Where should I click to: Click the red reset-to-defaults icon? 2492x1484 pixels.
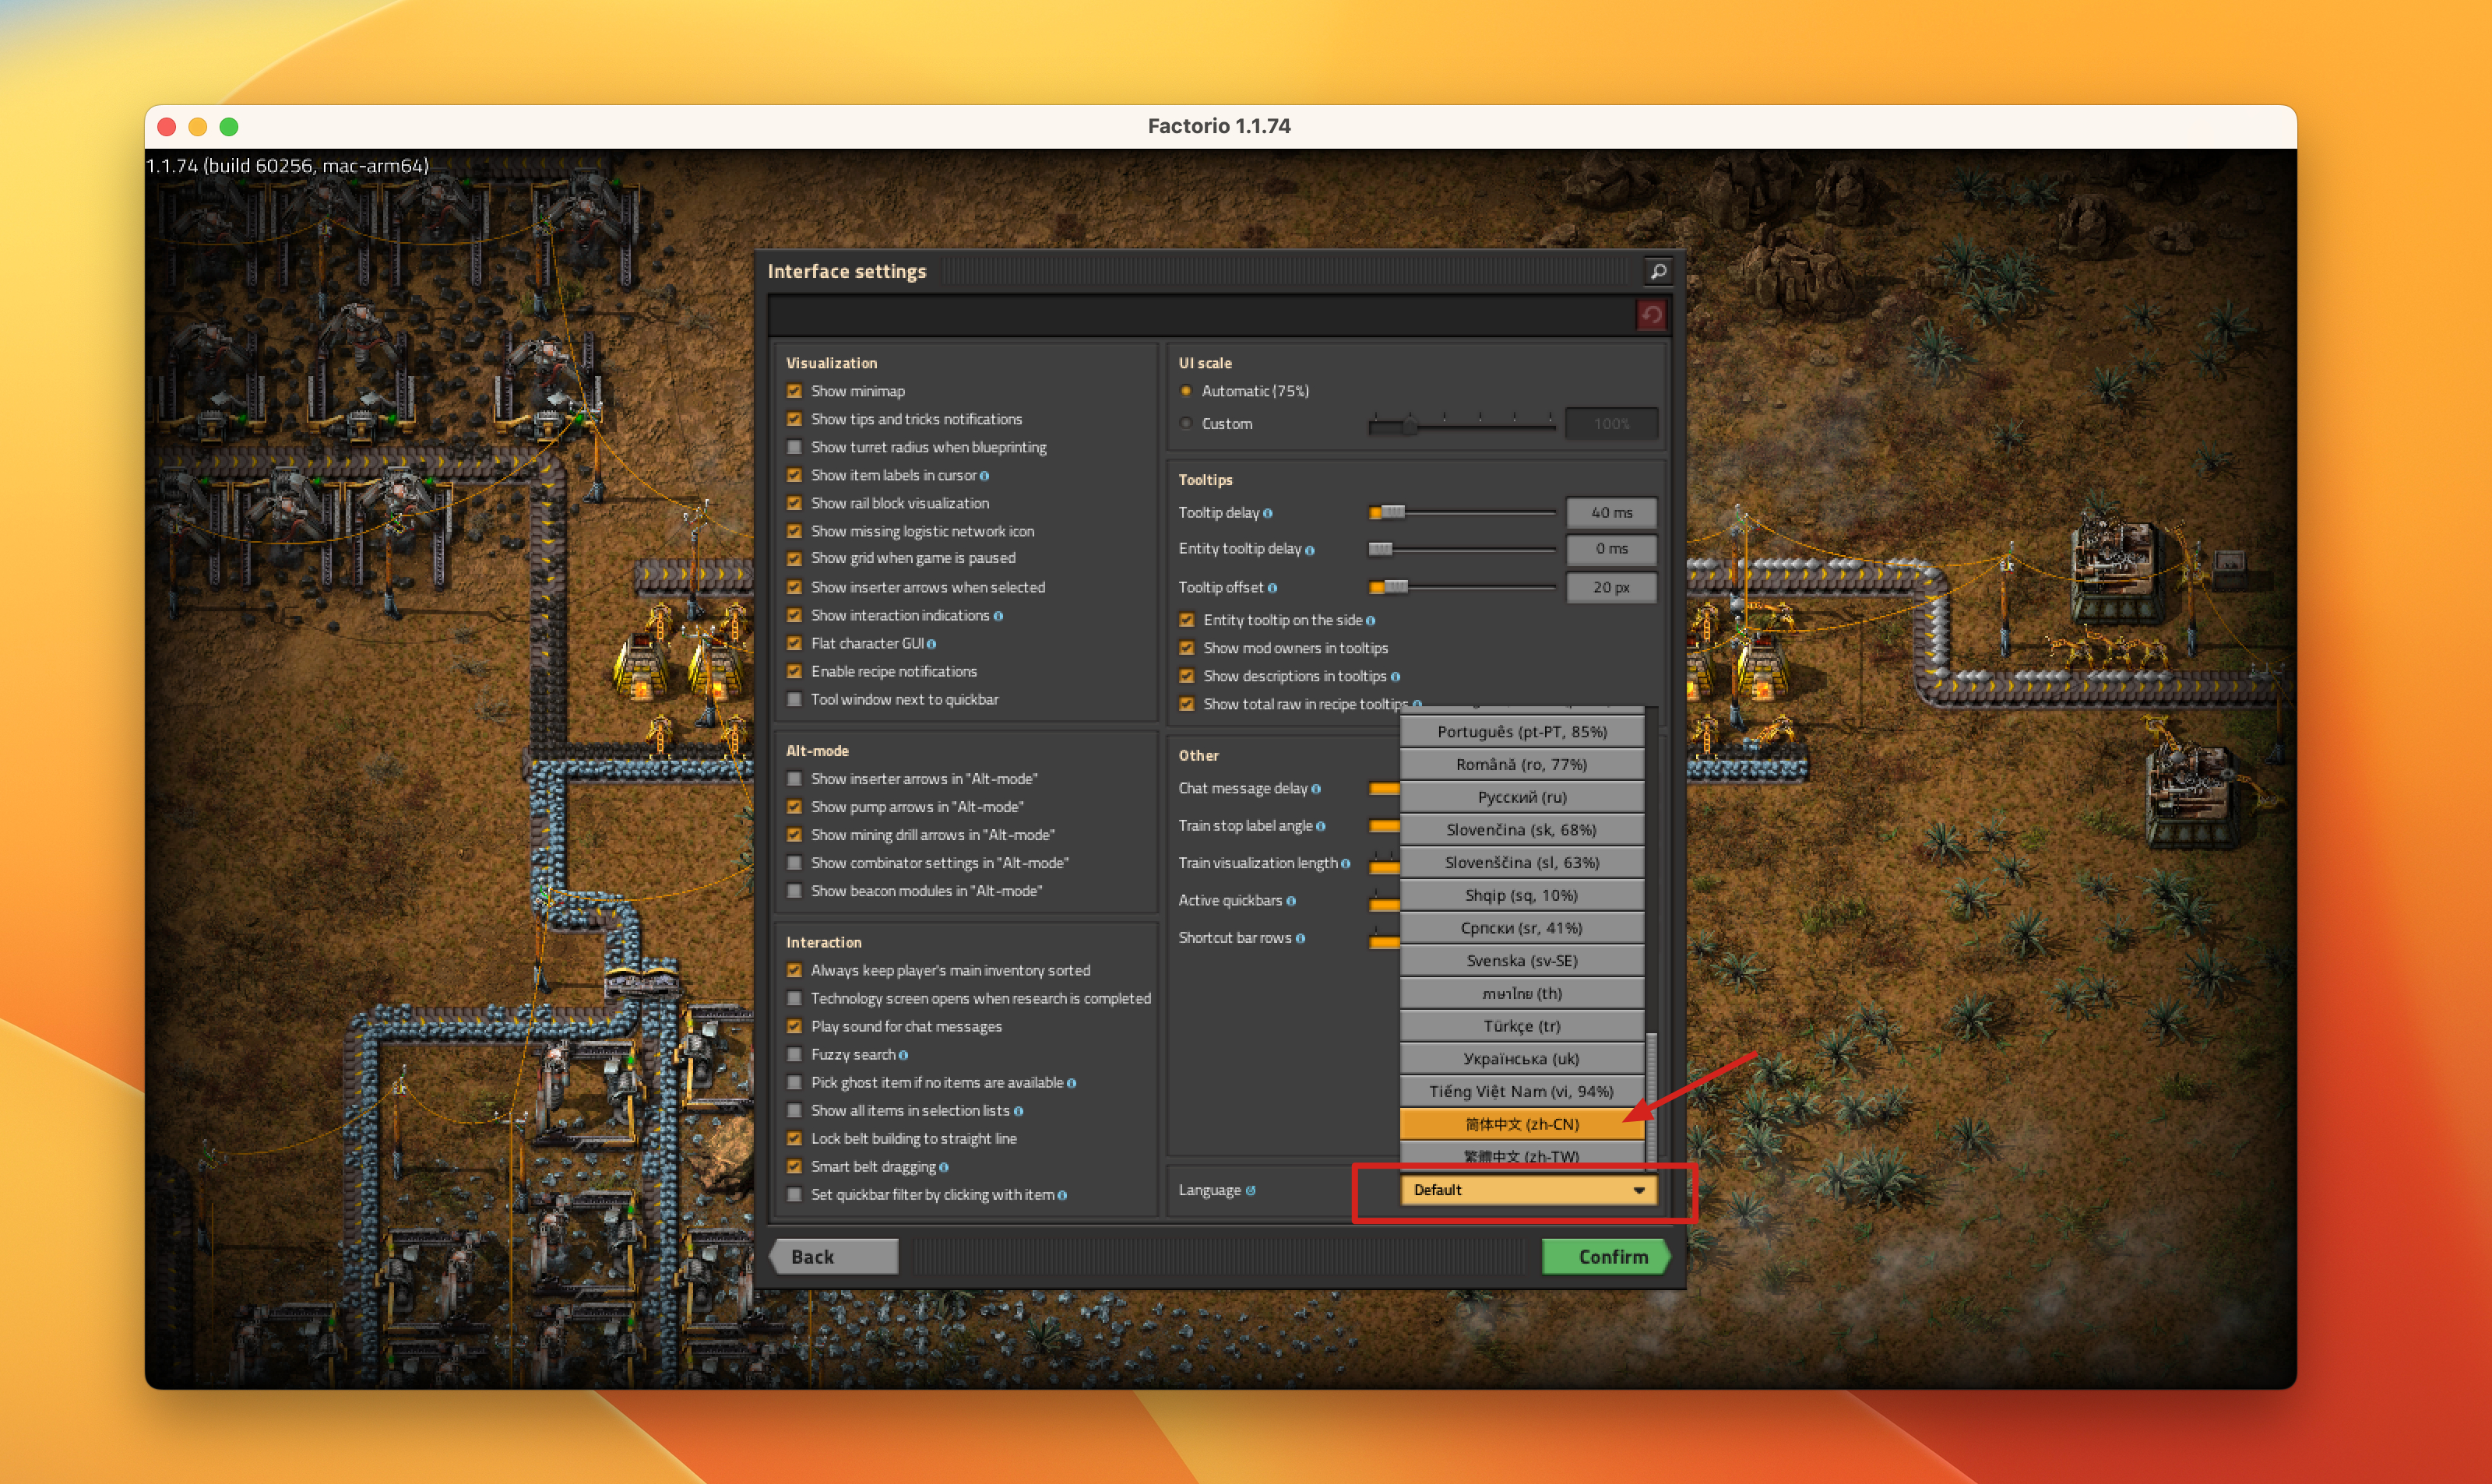(x=1651, y=316)
